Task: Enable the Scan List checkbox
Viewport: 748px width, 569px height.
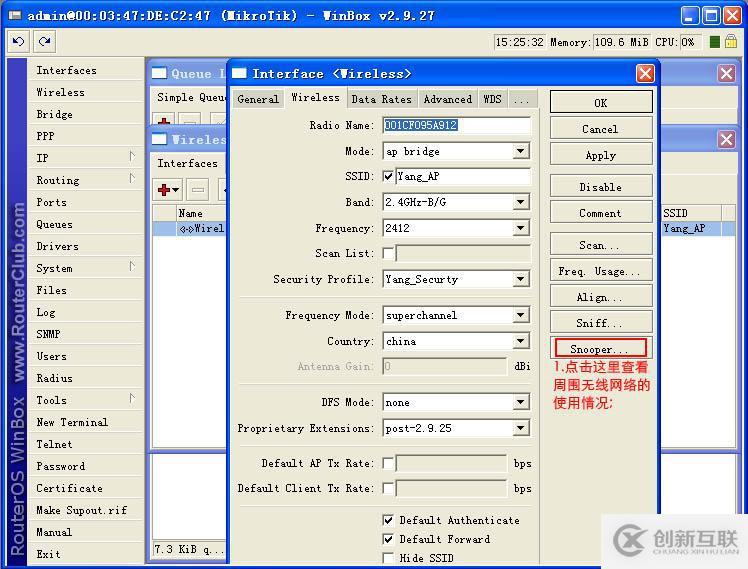Action: (x=388, y=253)
